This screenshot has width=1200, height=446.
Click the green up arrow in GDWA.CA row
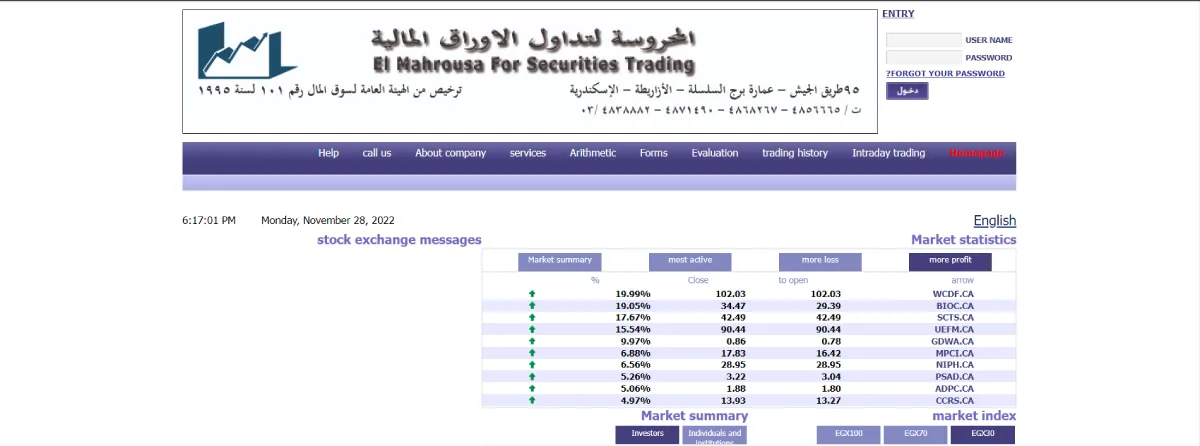tap(532, 341)
